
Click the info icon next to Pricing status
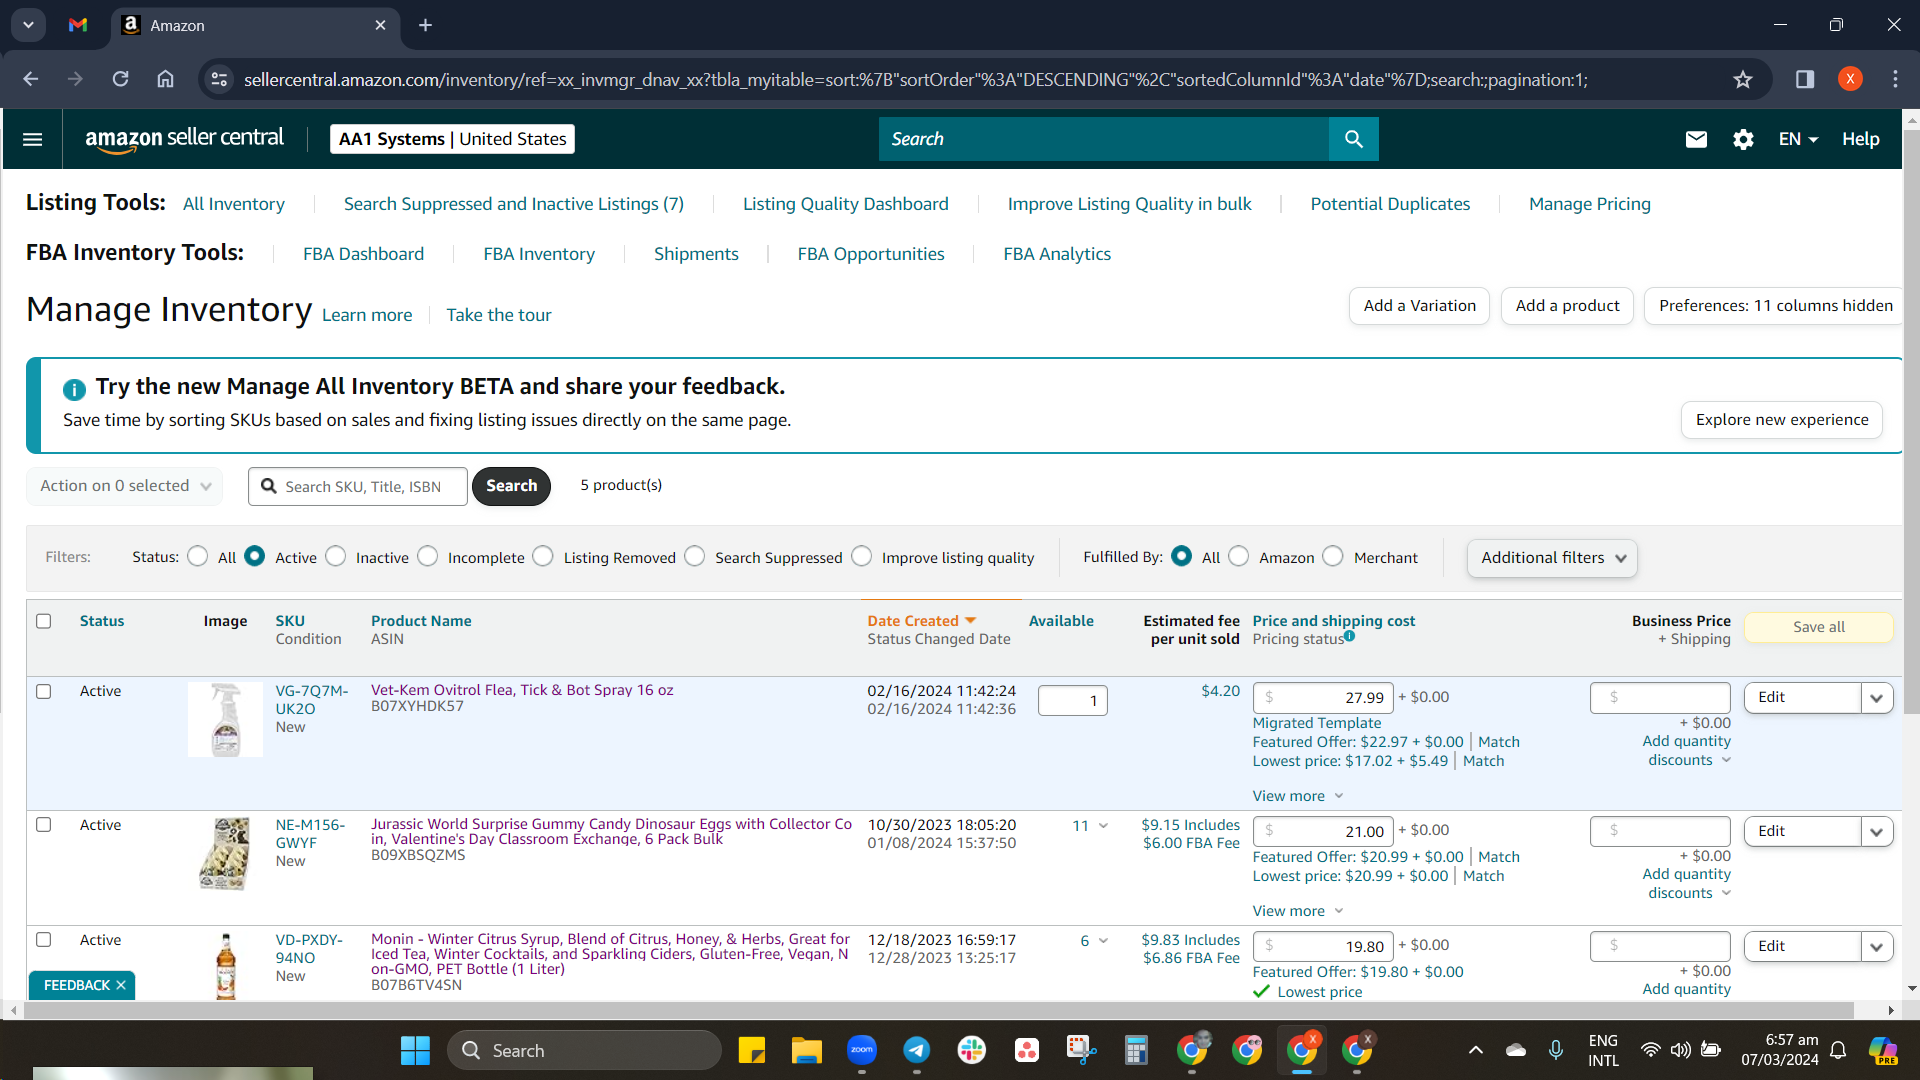tap(1349, 636)
